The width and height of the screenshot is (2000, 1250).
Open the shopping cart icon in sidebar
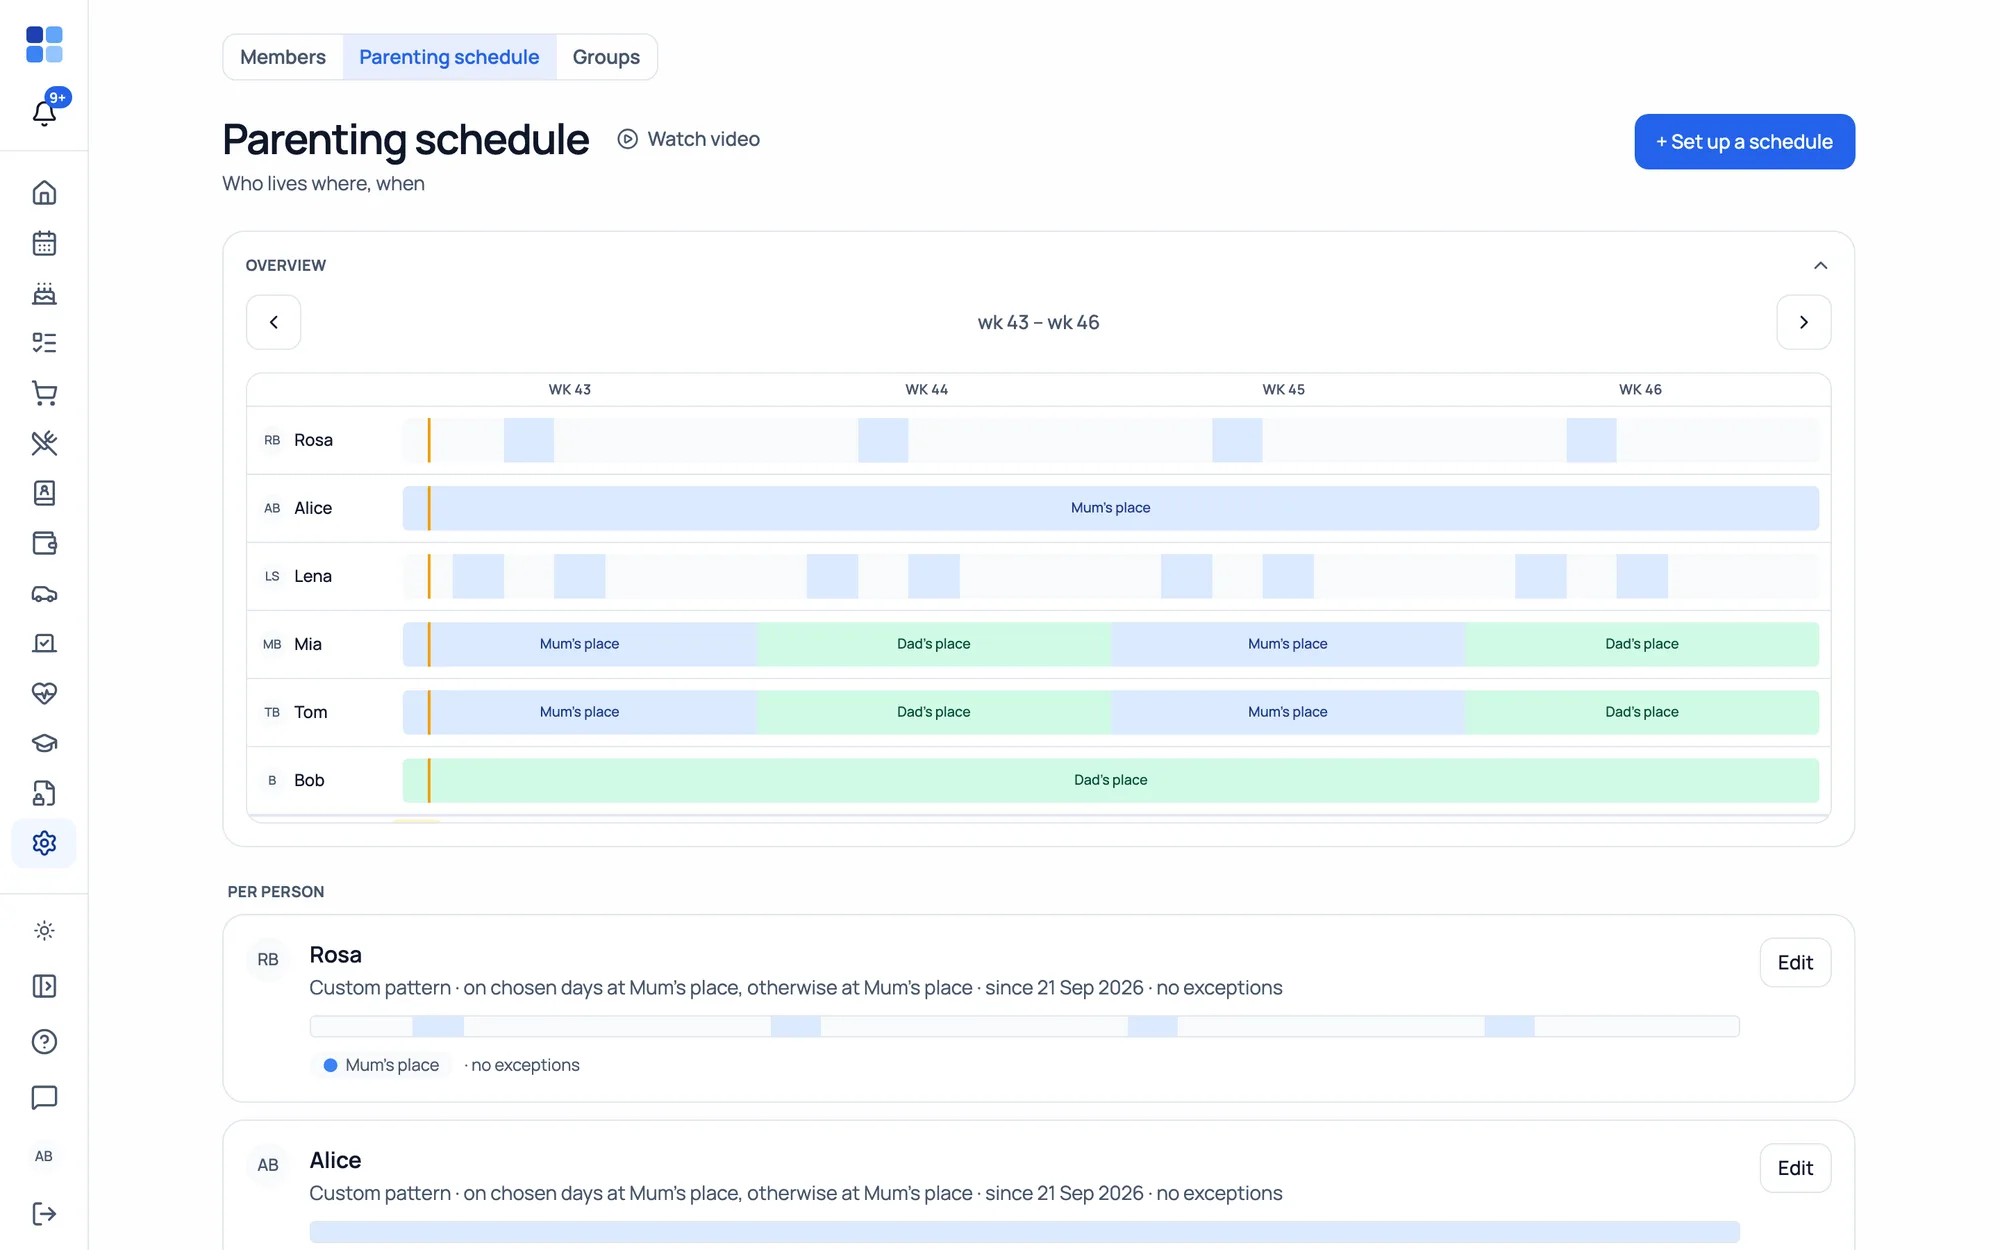coord(44,393)
